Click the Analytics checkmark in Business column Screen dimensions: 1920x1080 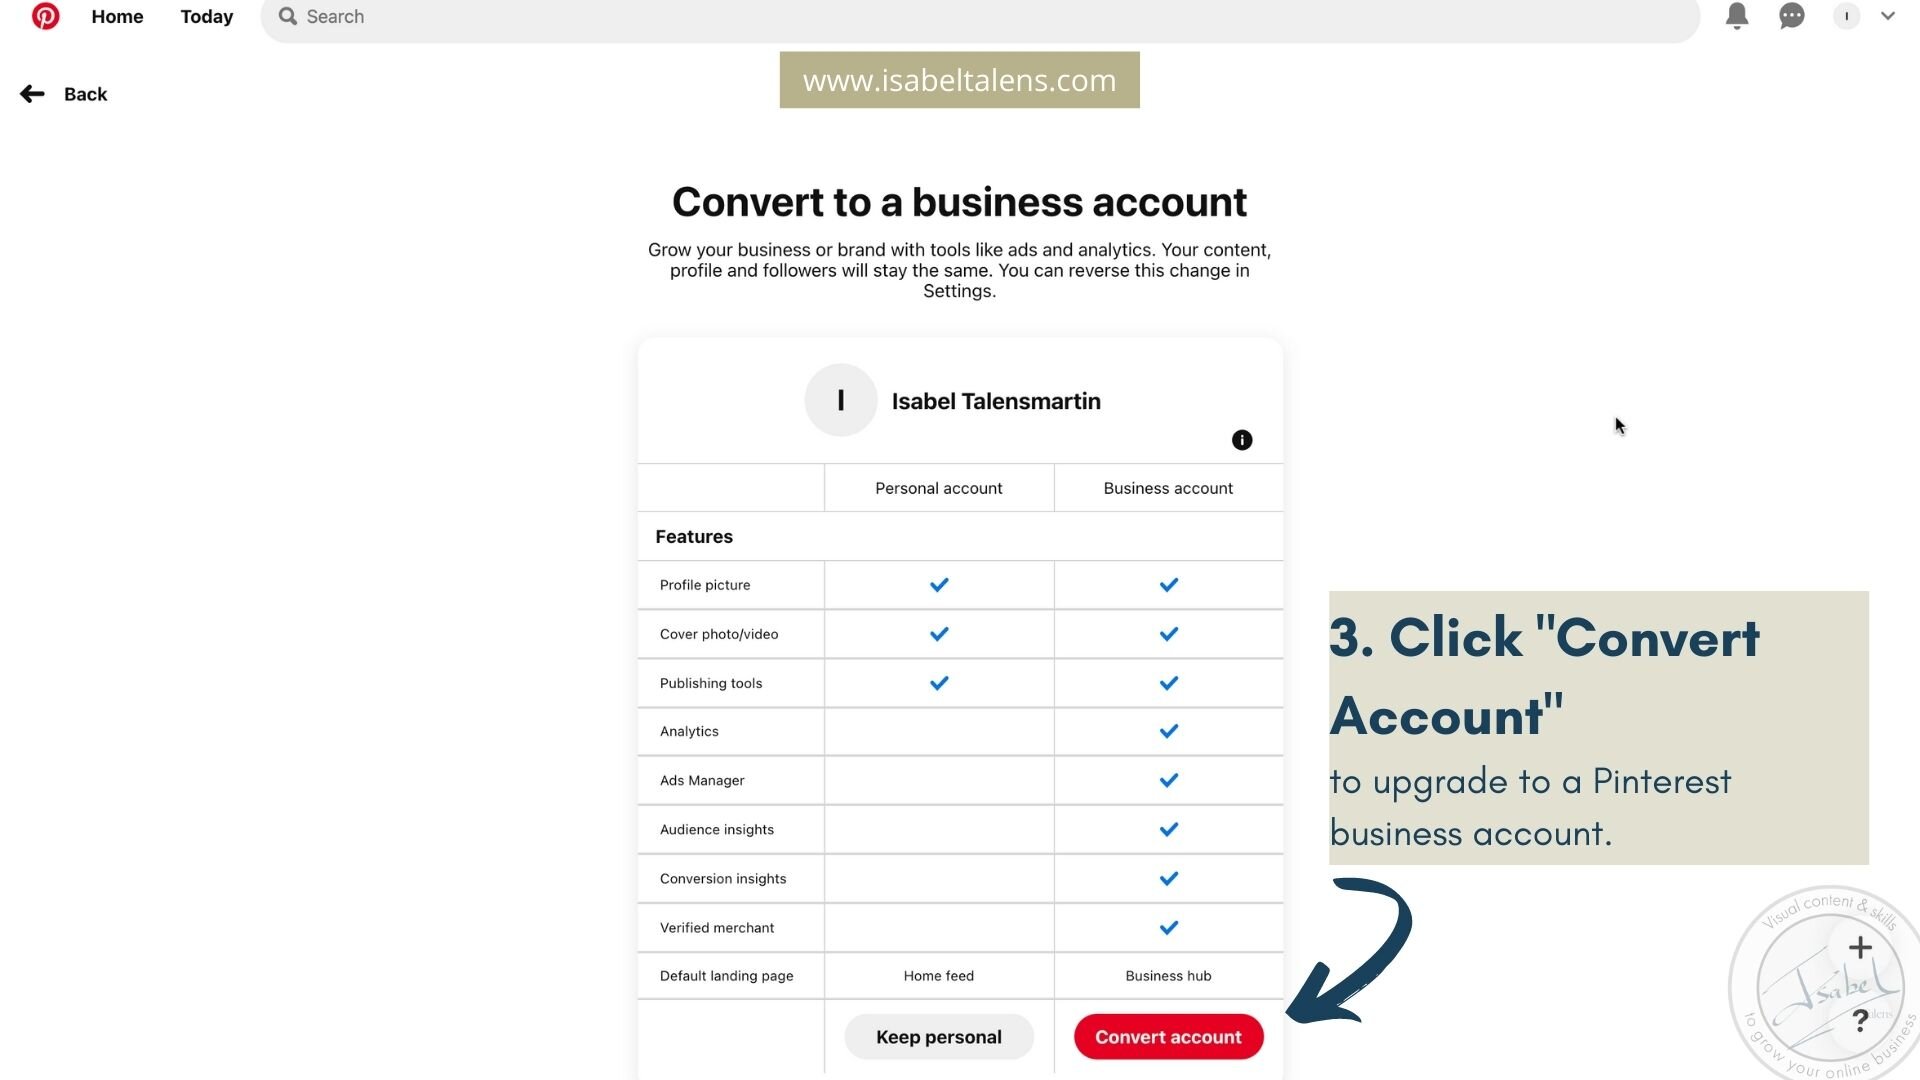[x=1168, y=732]
